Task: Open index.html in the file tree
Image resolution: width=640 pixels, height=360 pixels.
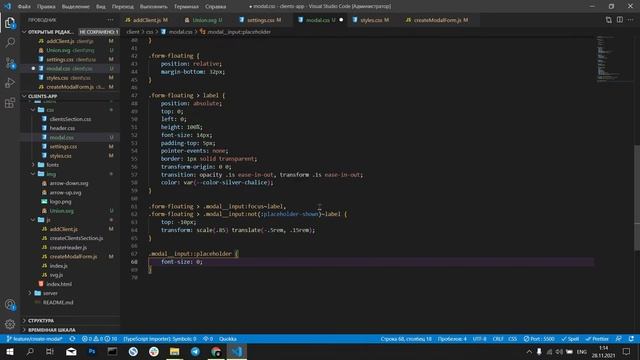Action: (59, 284)
